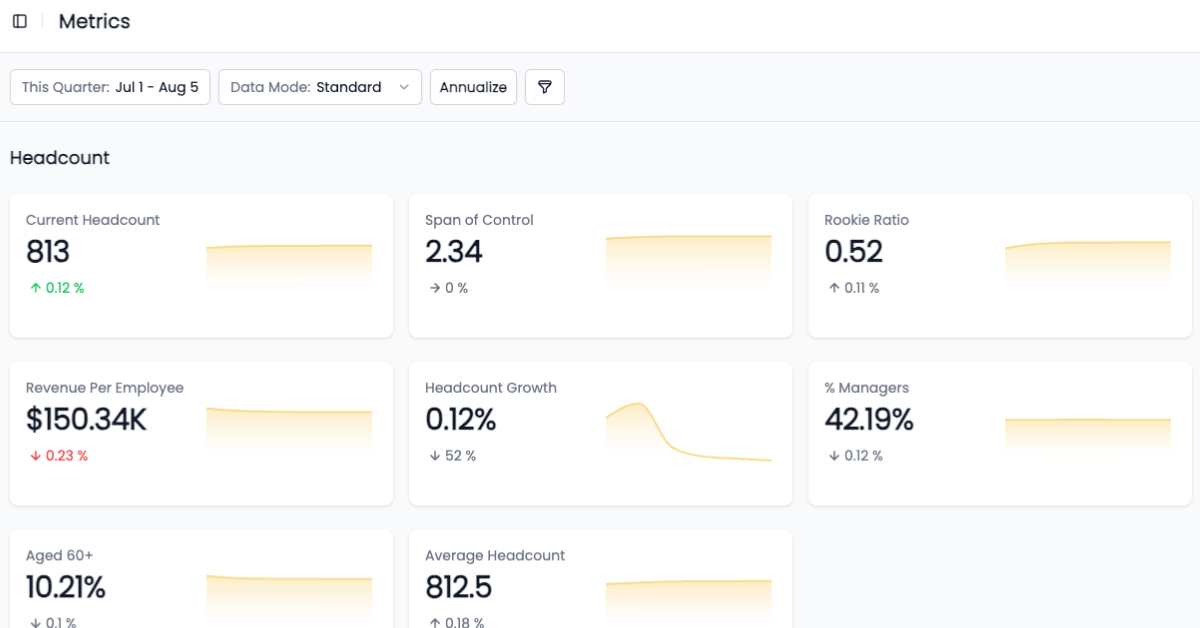Click the Current Headcount sparkline chart
The width and height of the screenshot is (1200, 628).
click(289, 266)
